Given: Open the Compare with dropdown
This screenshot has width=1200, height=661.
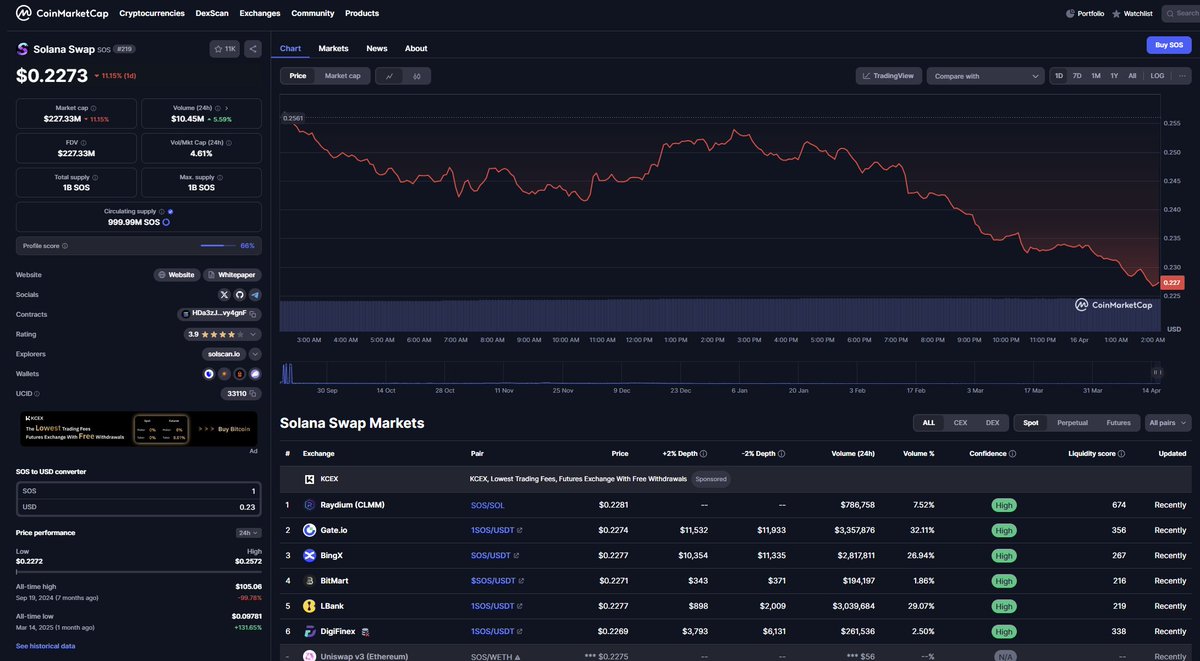Looking at the screenshot, I should [986, 76].
